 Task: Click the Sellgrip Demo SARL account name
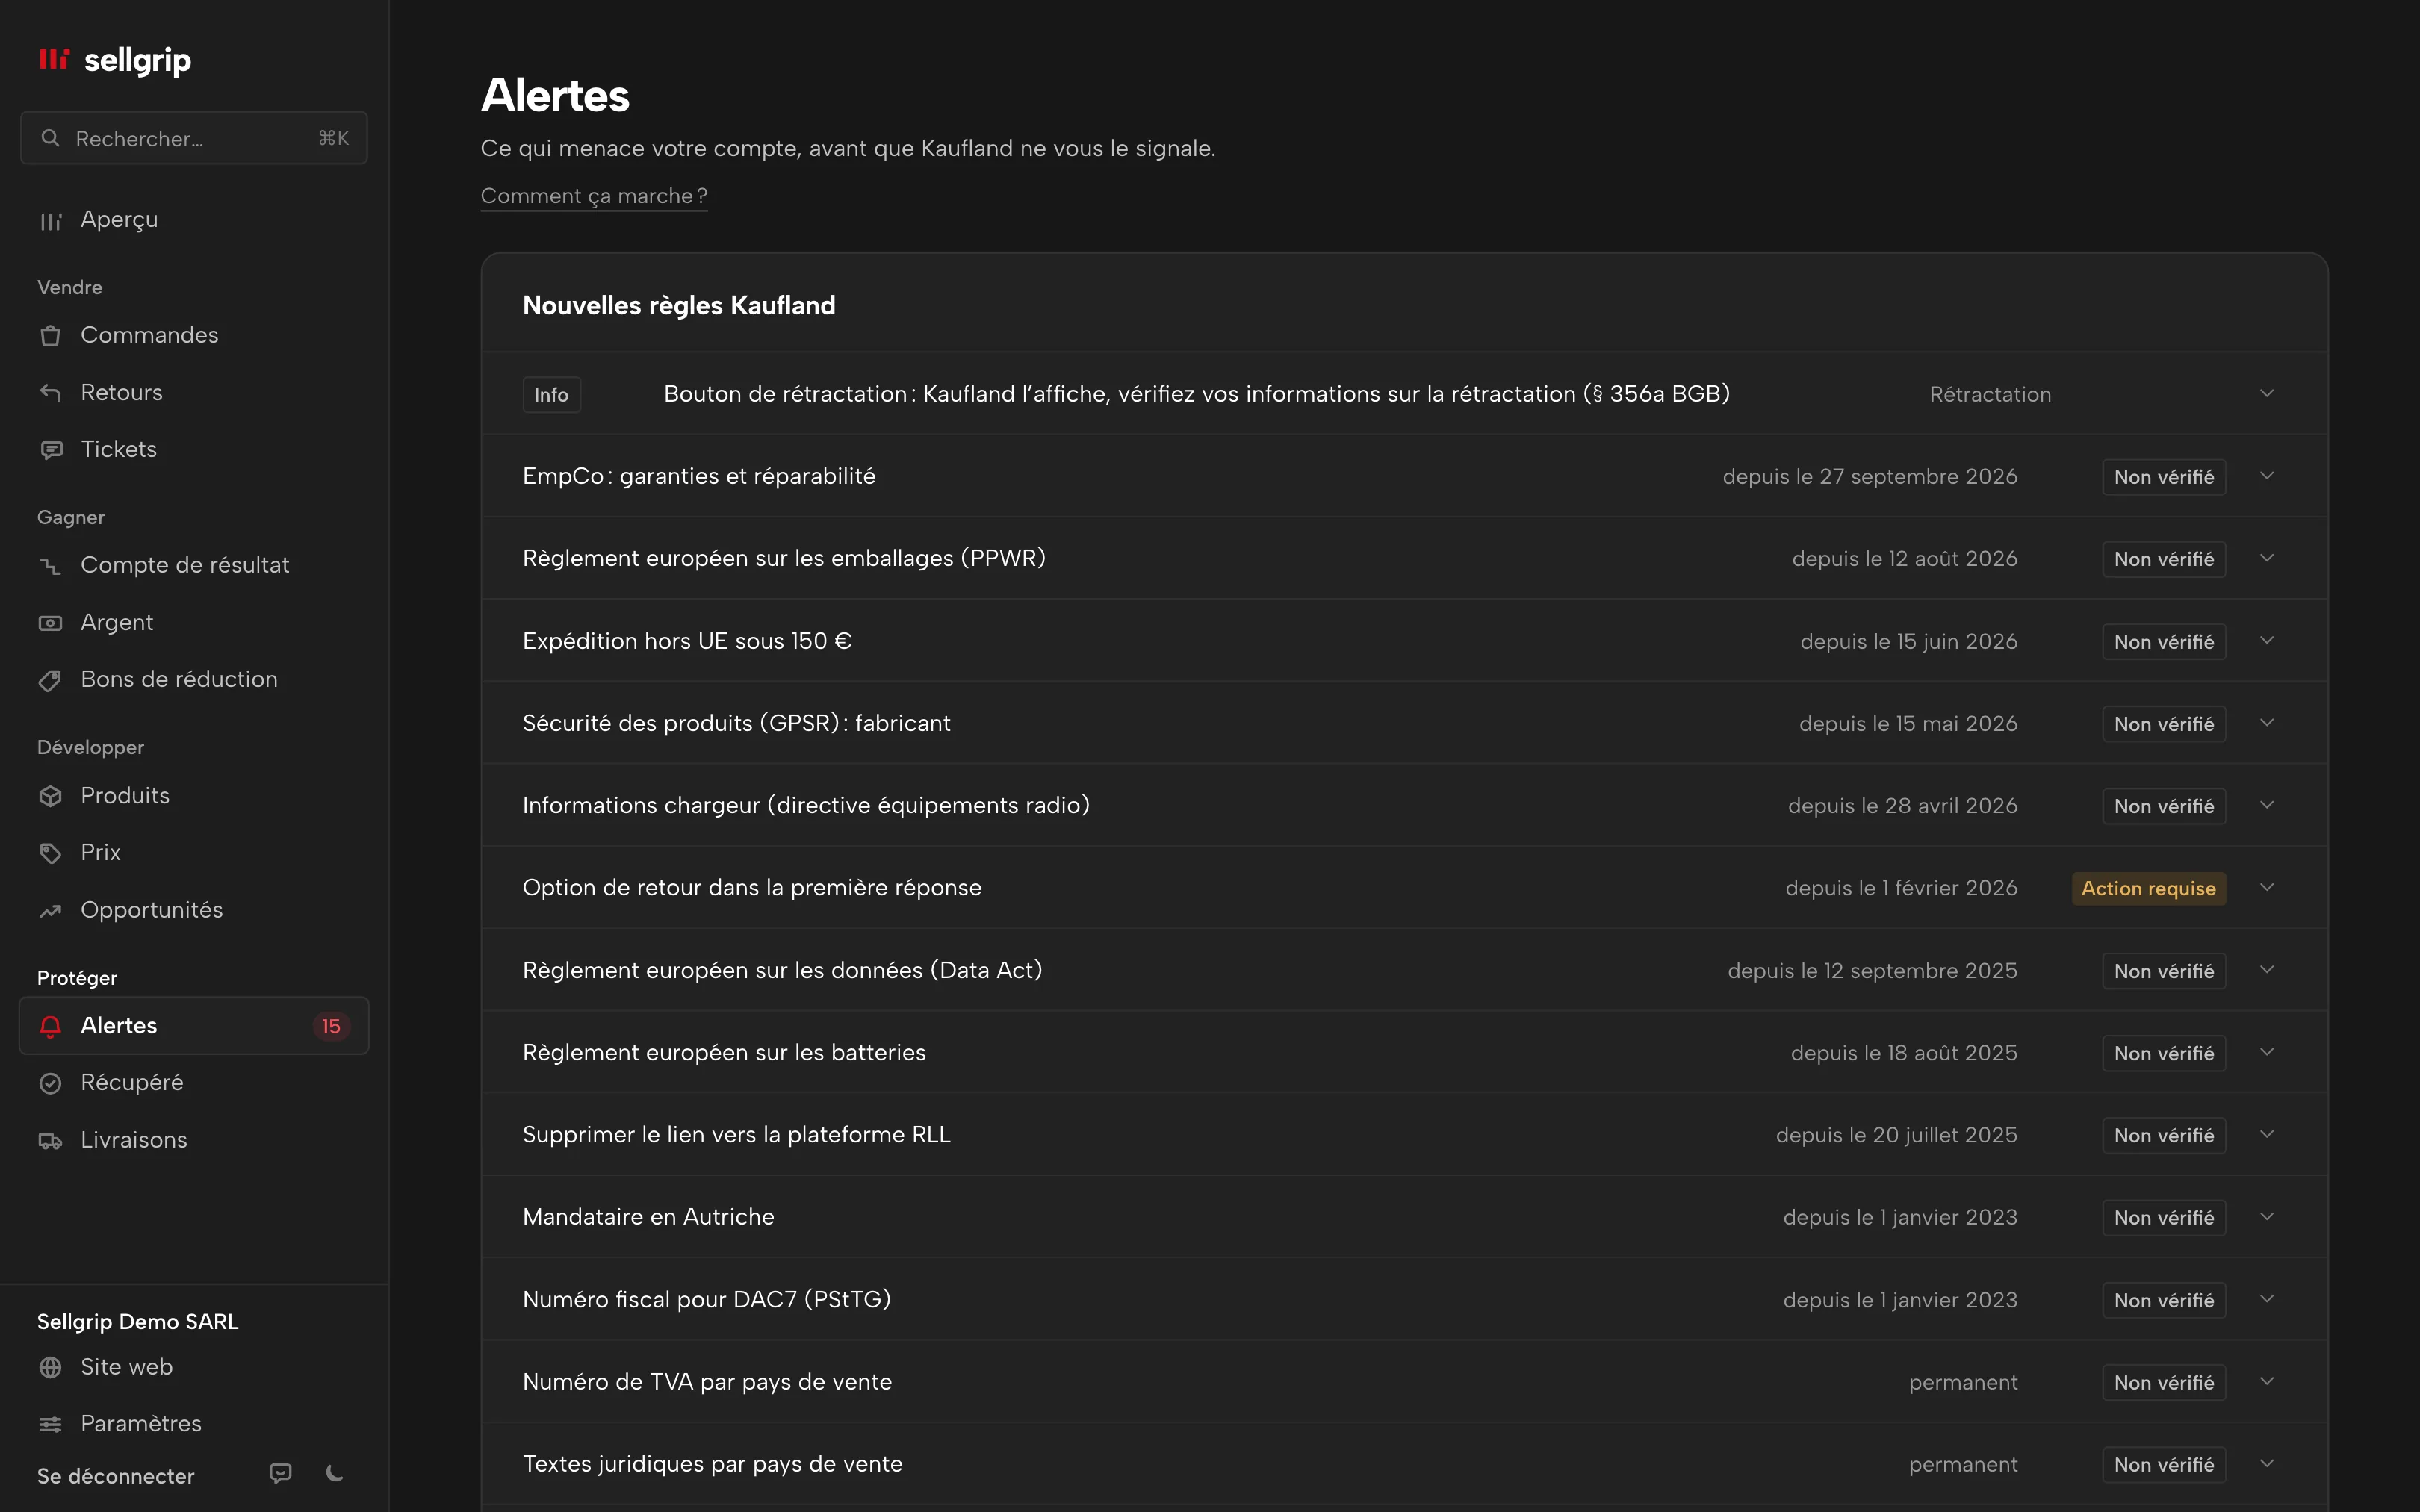(x=138, y=1321)
